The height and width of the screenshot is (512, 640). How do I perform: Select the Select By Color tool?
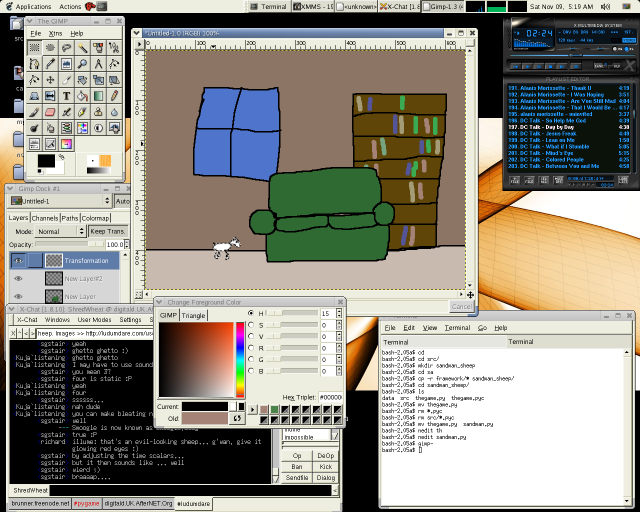coord(98,47)
